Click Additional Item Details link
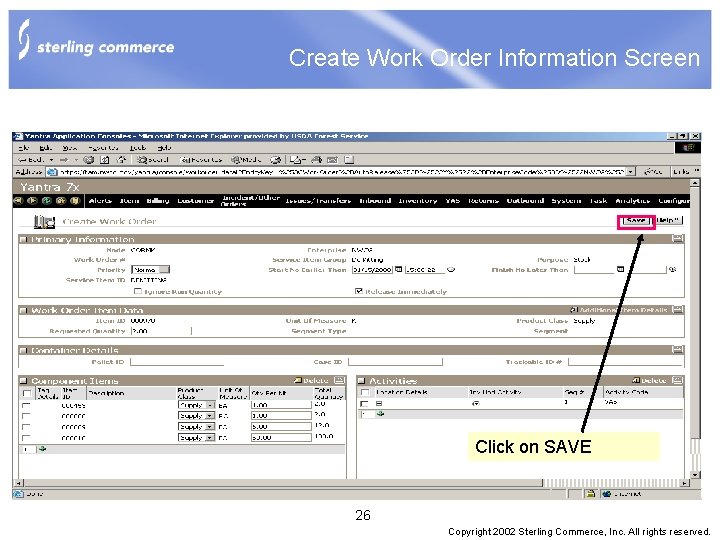Viewport: 720px width, 540px height. pyautogui.click(x=619, y=310)
